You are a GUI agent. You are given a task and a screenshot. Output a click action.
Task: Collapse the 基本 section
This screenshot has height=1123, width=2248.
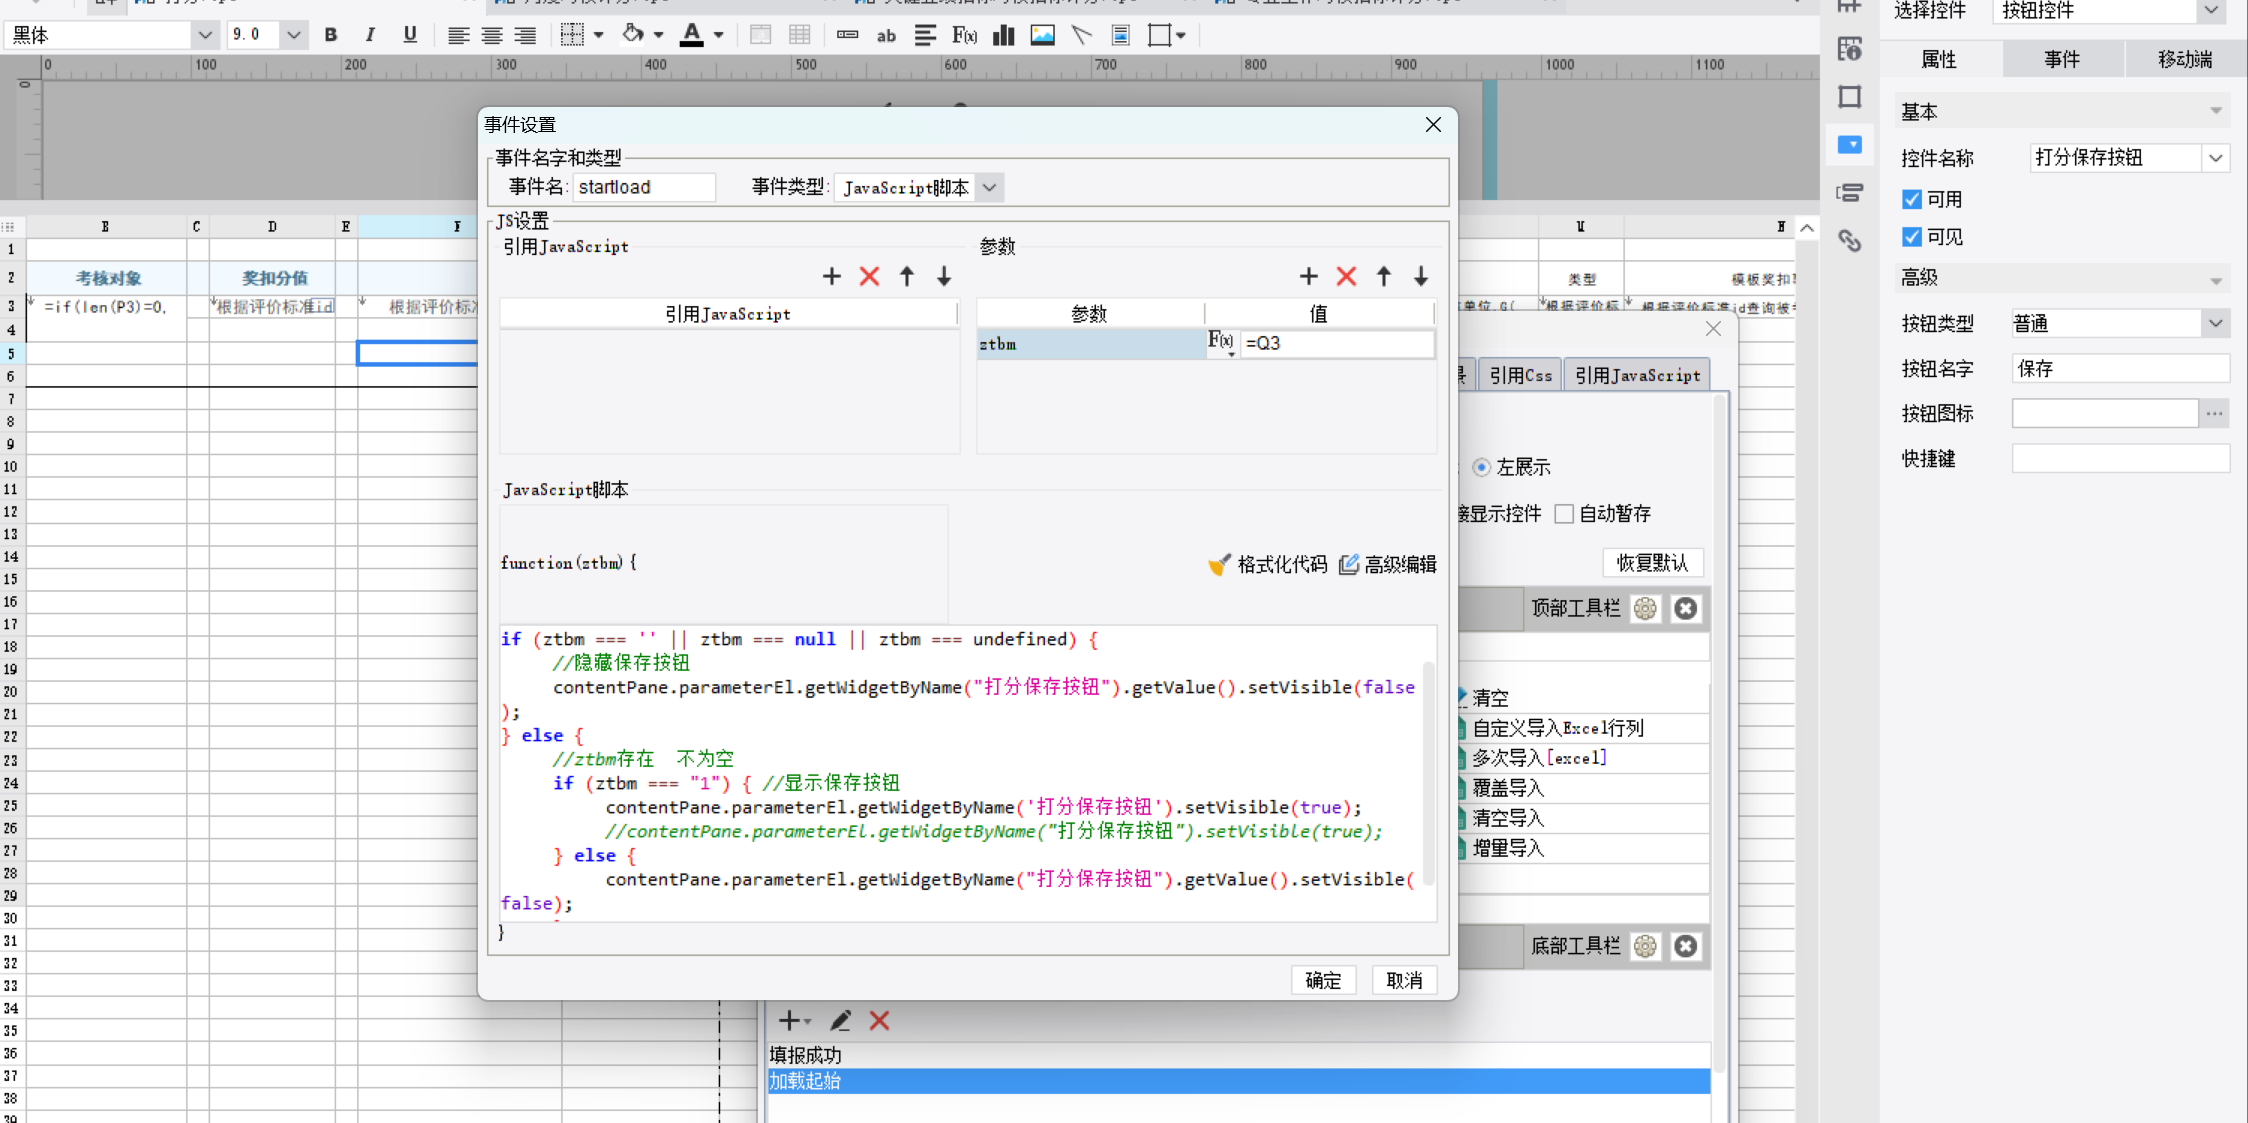click(x=2216, y=111)
